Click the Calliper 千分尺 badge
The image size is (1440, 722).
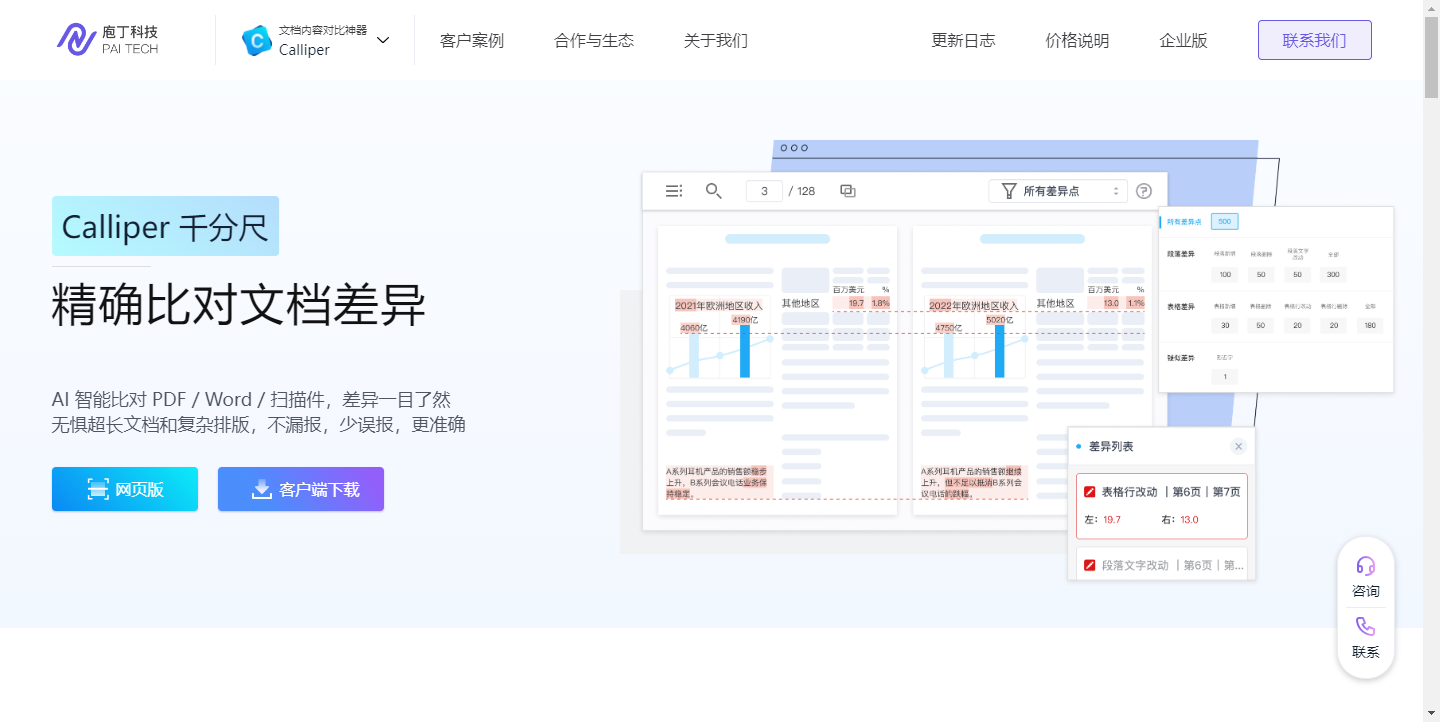[x=165, y=227]
